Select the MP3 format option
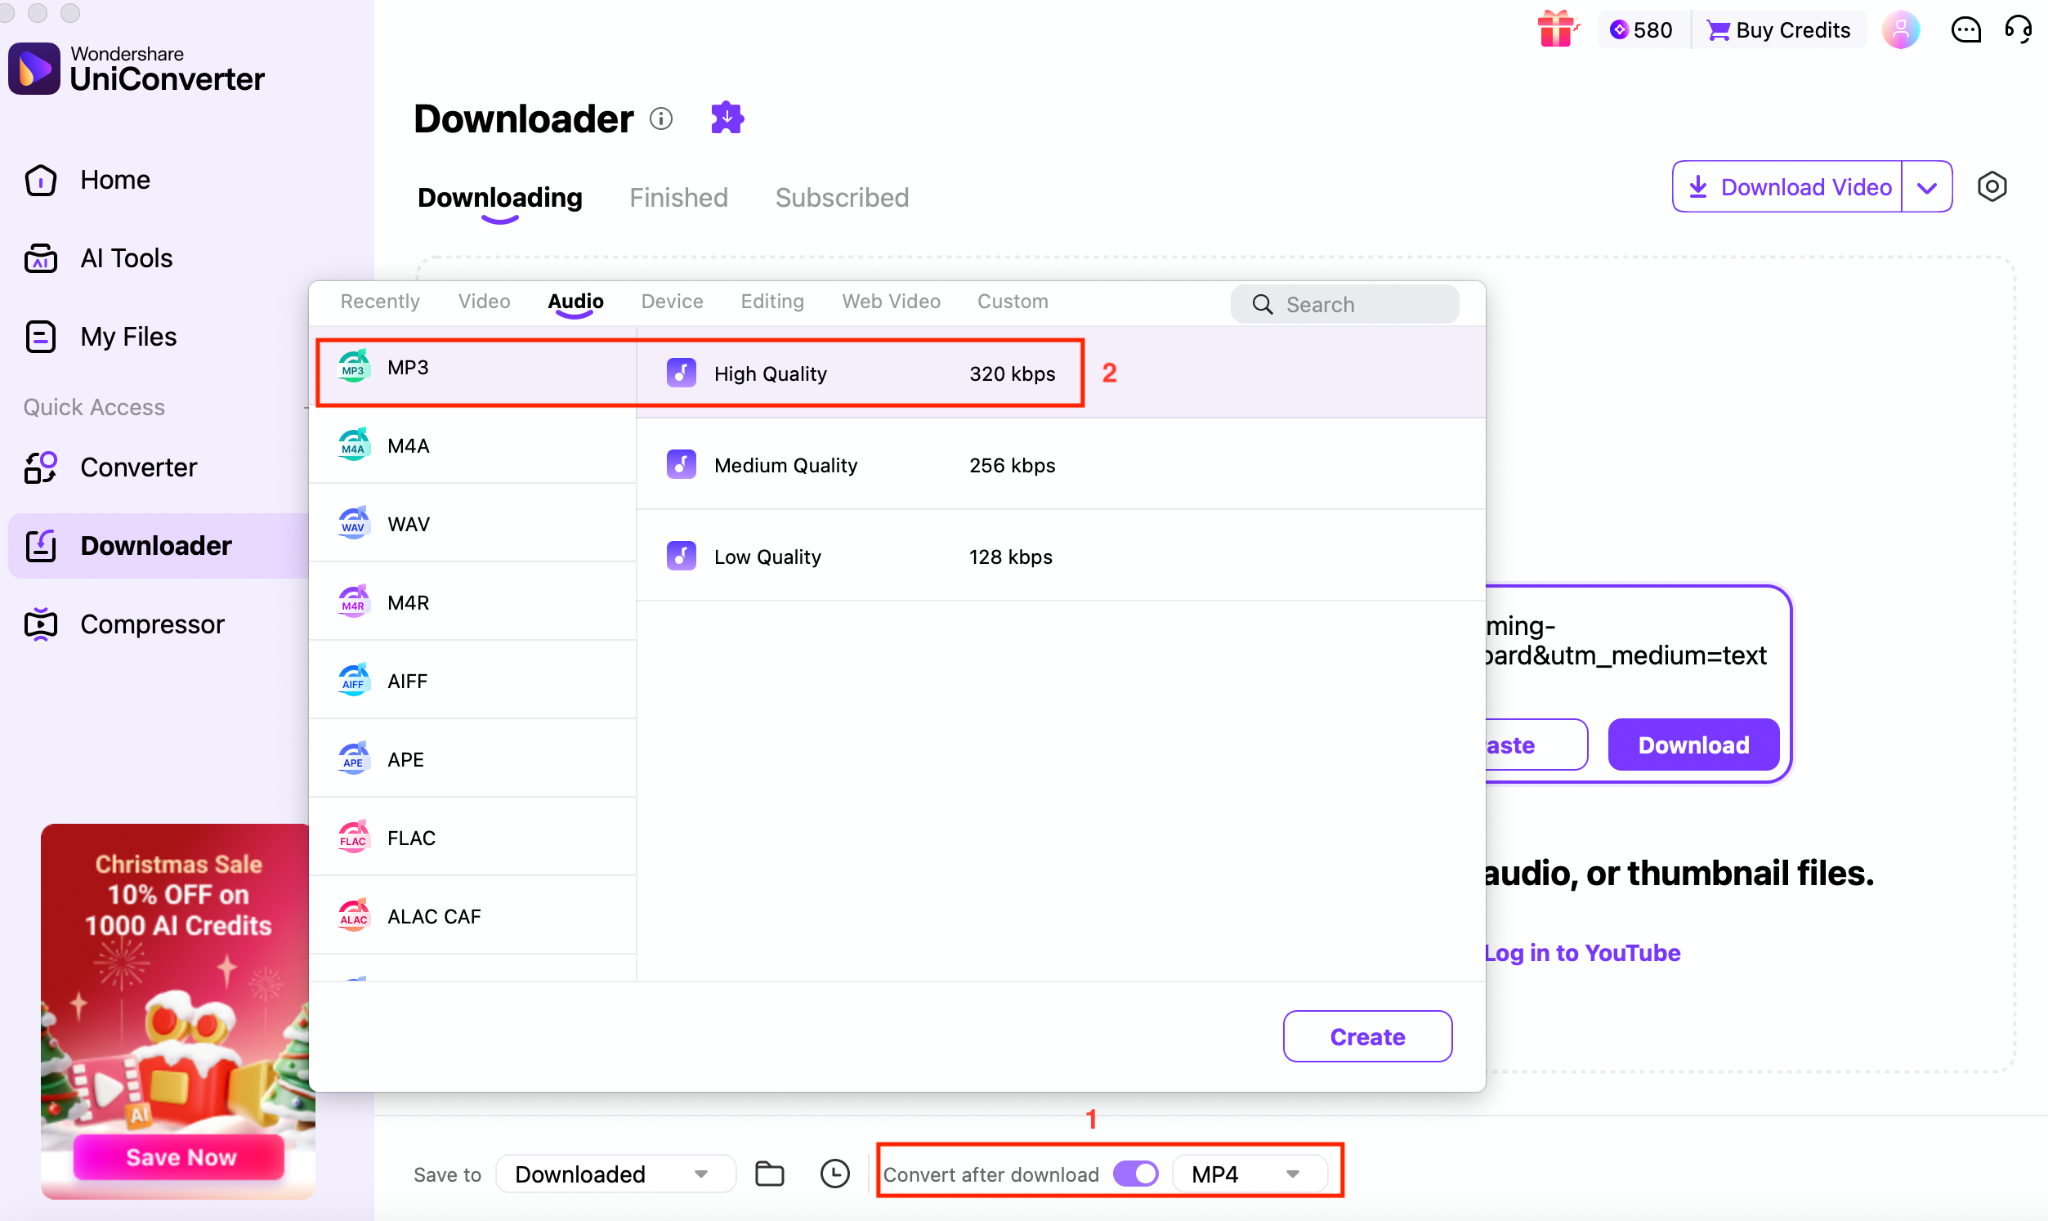This screenshot has height=1221, width=2048. coord(407,367)
